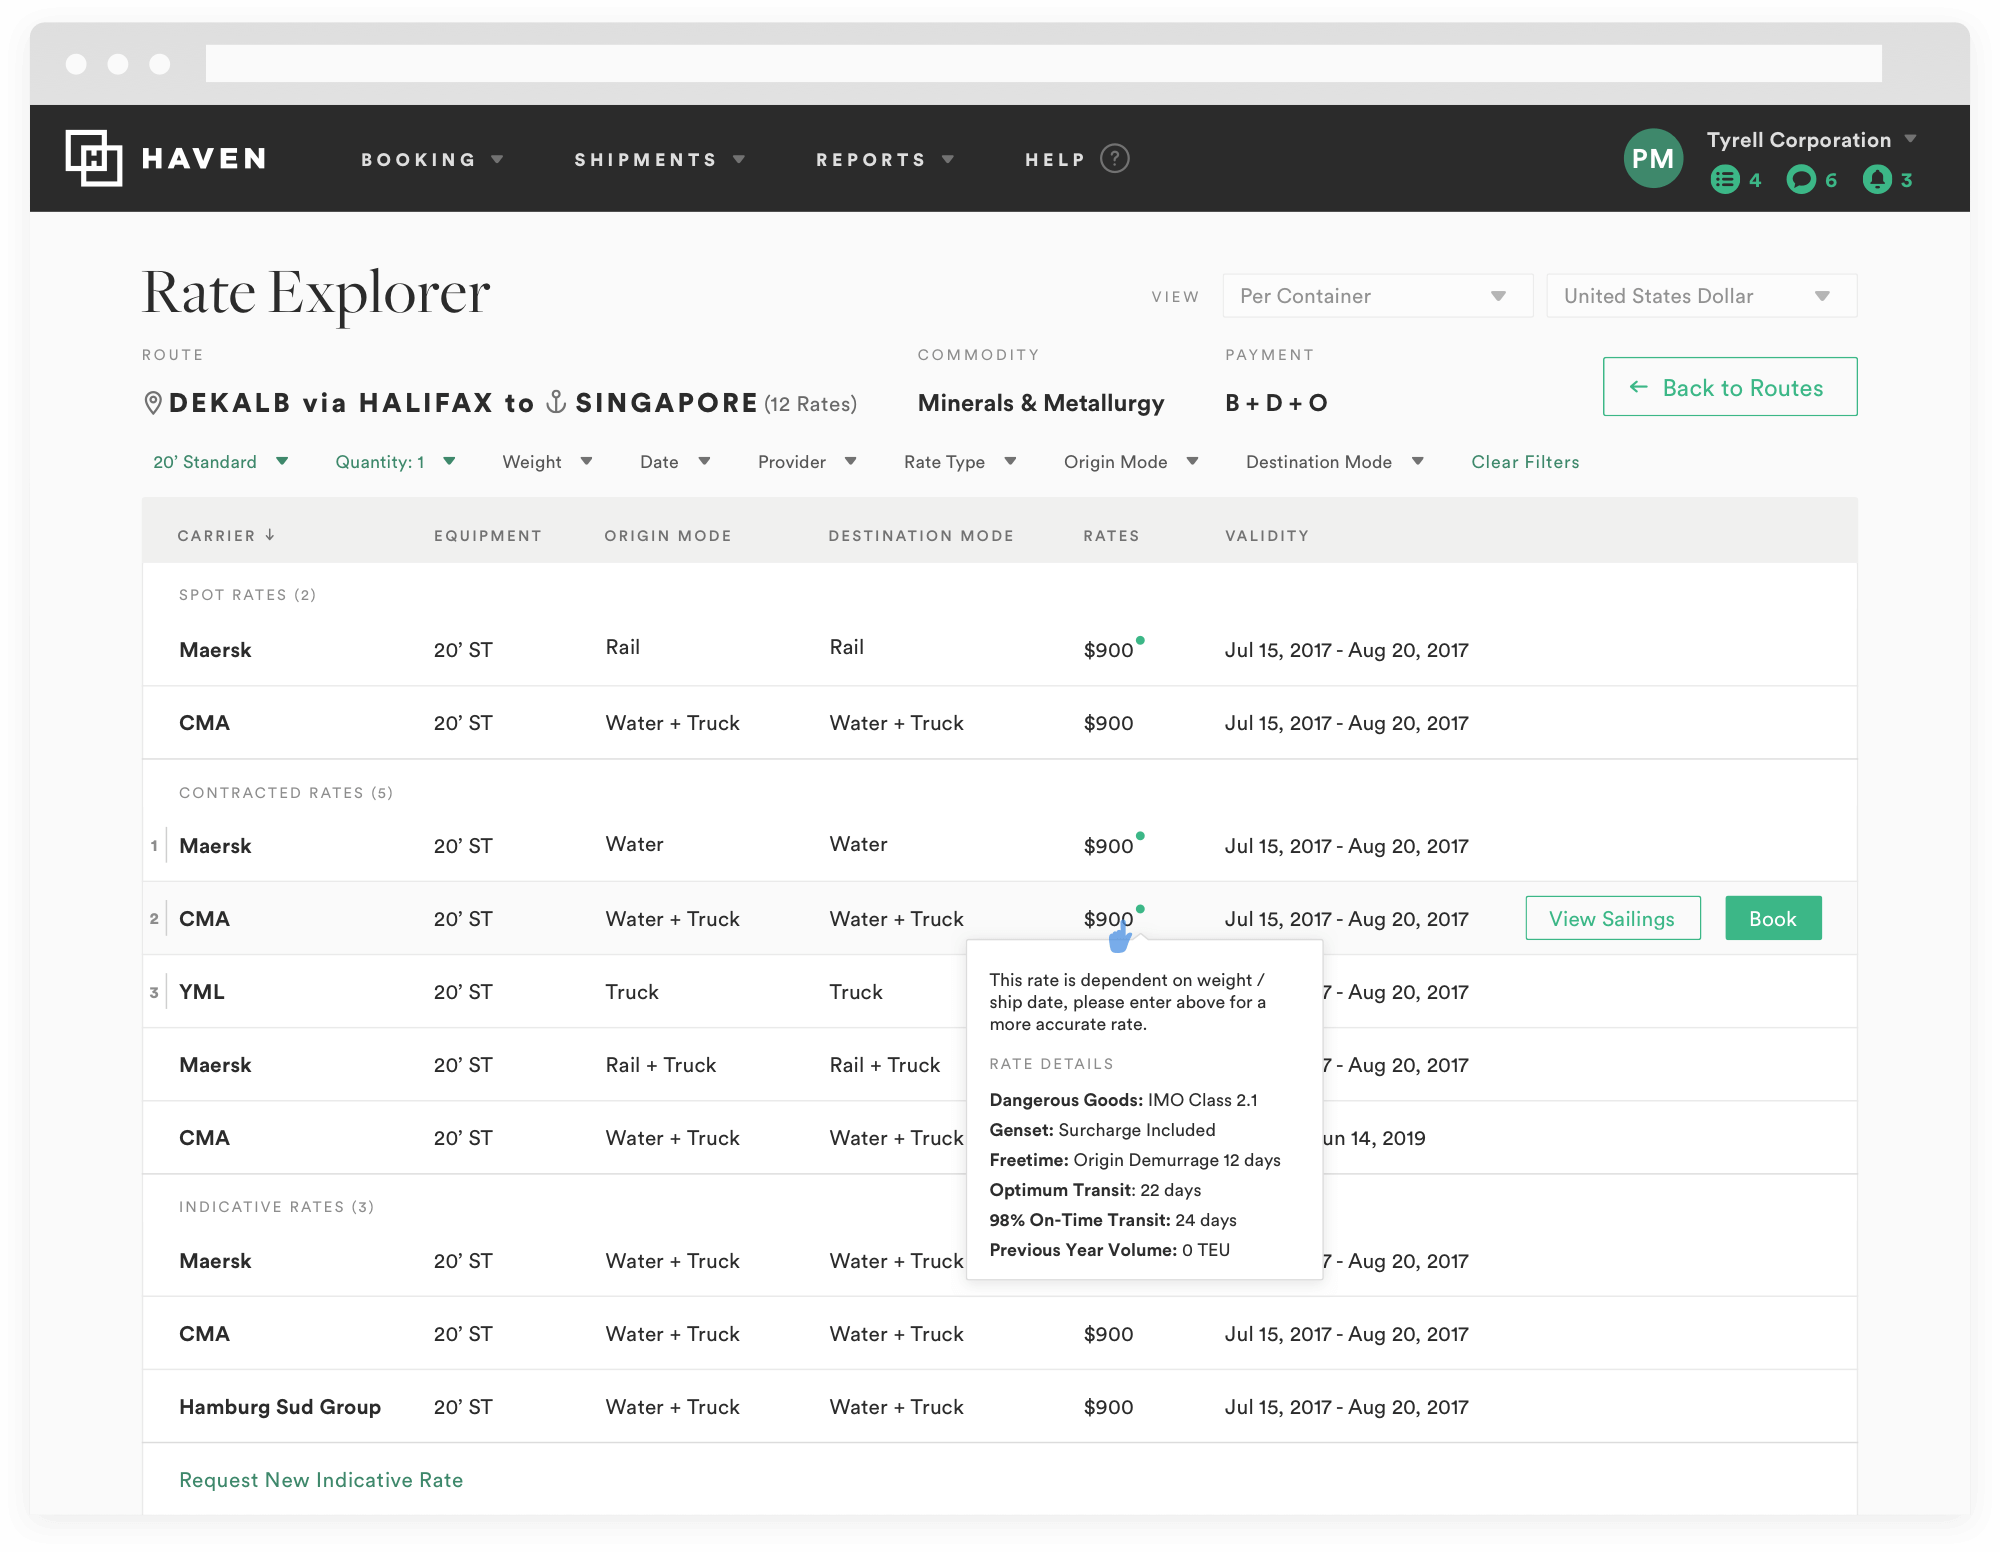Viewport: 2000px width, 1552px height.
Task: Open the notifications bell icon showing 3
Action: tap(1877, 180)
